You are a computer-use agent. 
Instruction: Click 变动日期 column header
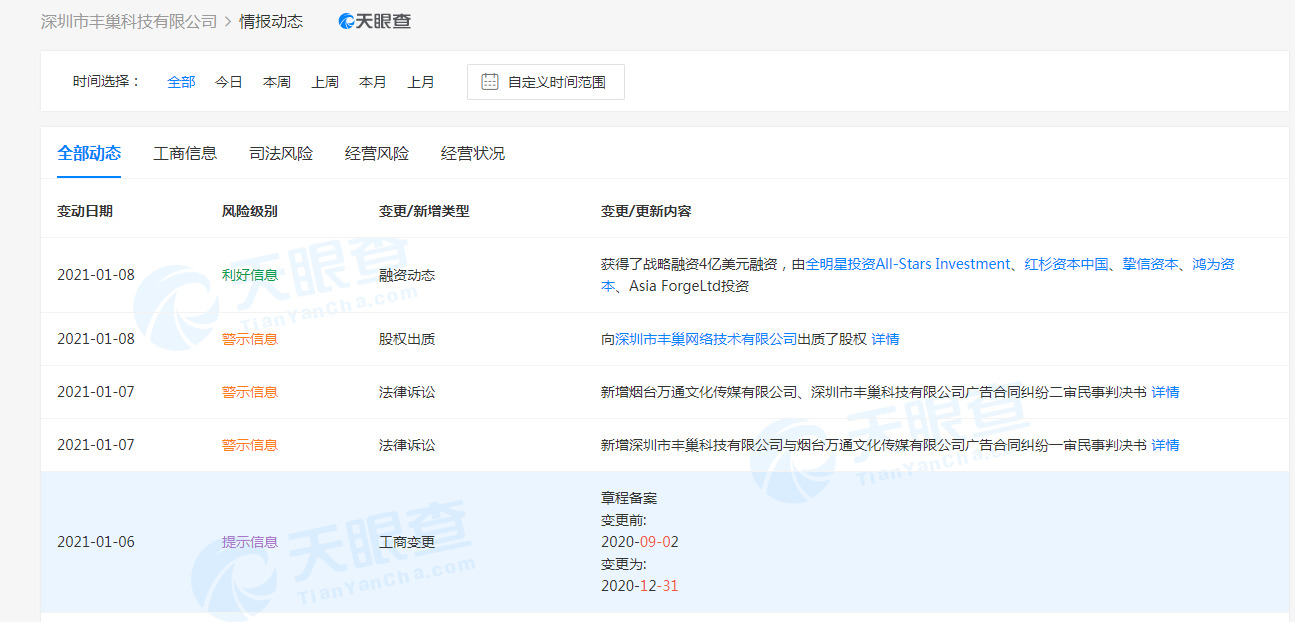coord(85,211)
